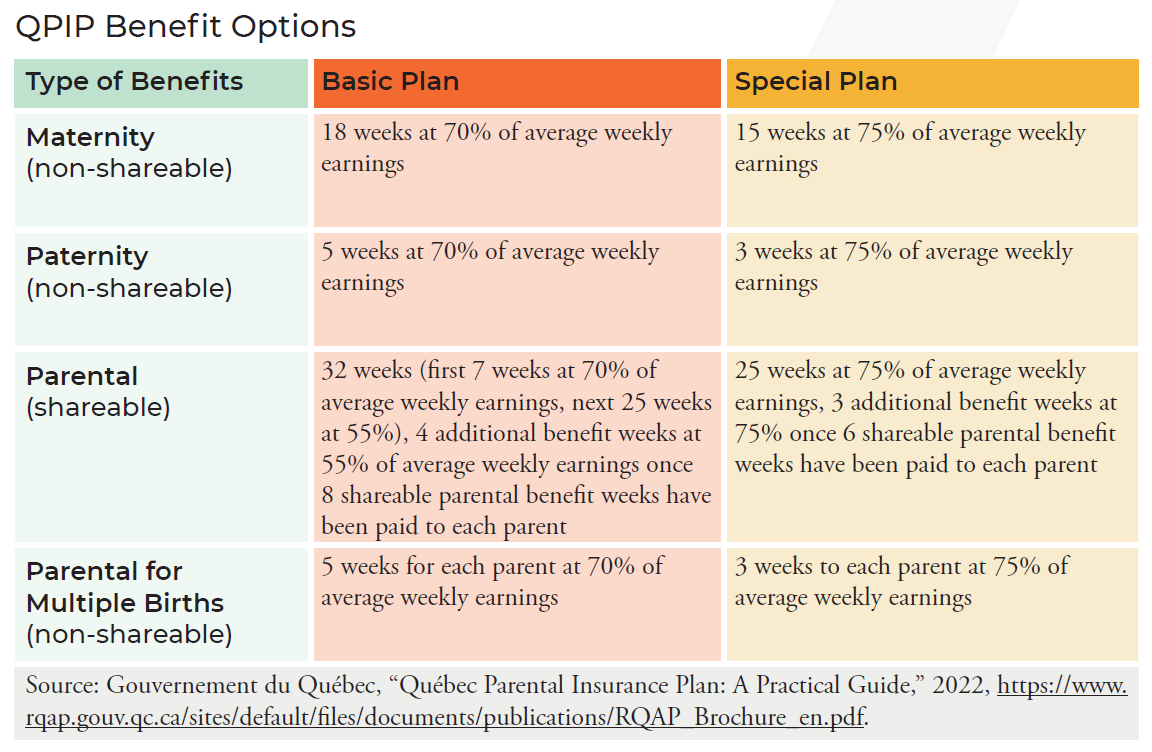Click the bold 'Parental' row heading
Image resolution: width=1152 pixels, height=752 pixels.
(82, 376)
